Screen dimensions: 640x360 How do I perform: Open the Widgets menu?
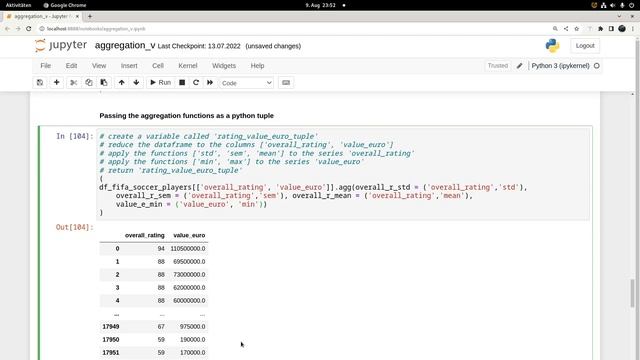(x=224, y=66)
